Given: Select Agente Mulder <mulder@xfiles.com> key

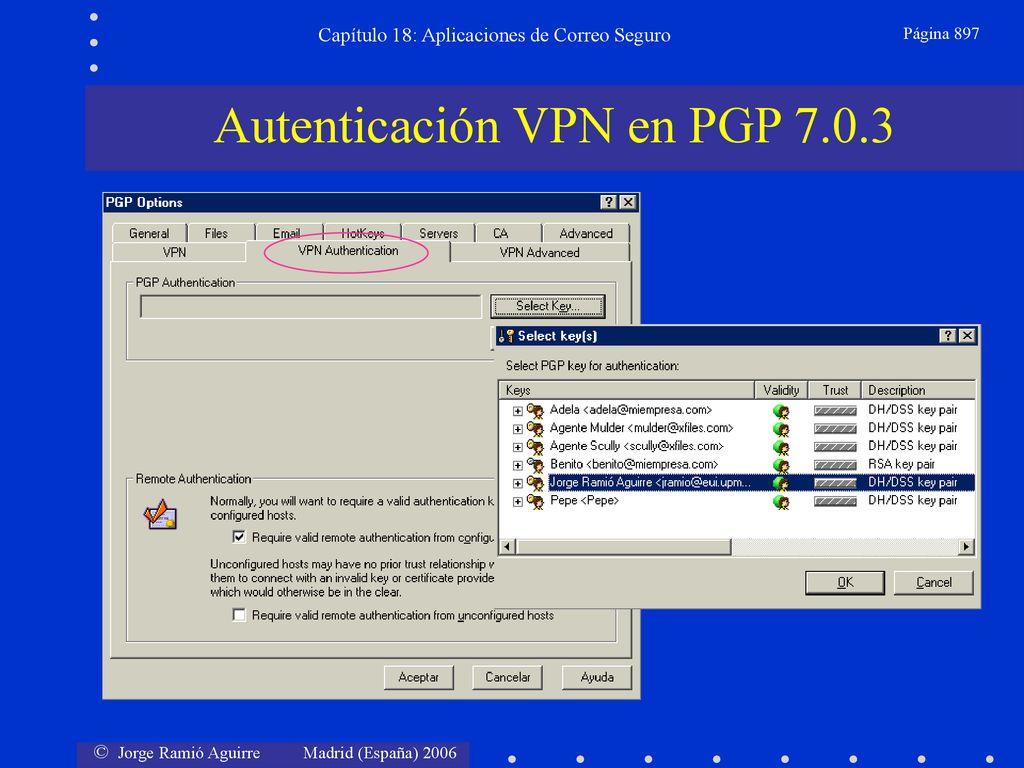Looking at the screenshot, I should [x=641, y=428].
